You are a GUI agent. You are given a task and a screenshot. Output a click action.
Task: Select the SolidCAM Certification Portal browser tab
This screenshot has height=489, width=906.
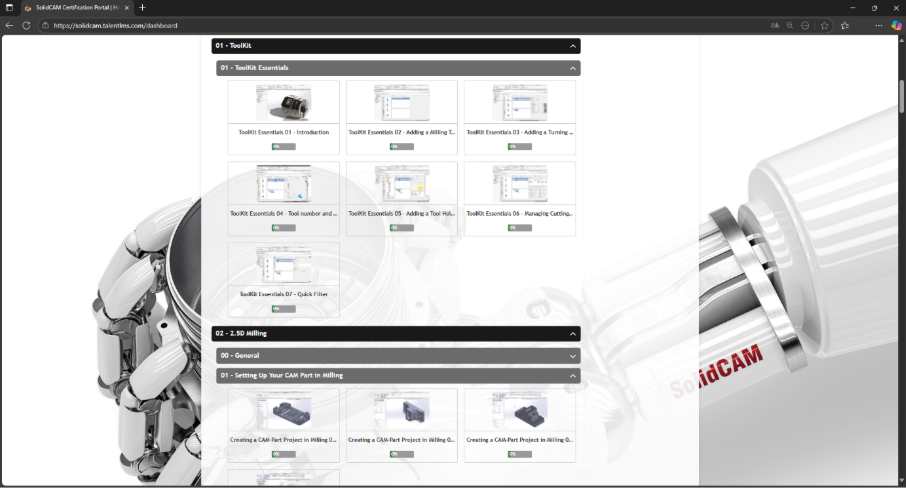pos(75,7)
